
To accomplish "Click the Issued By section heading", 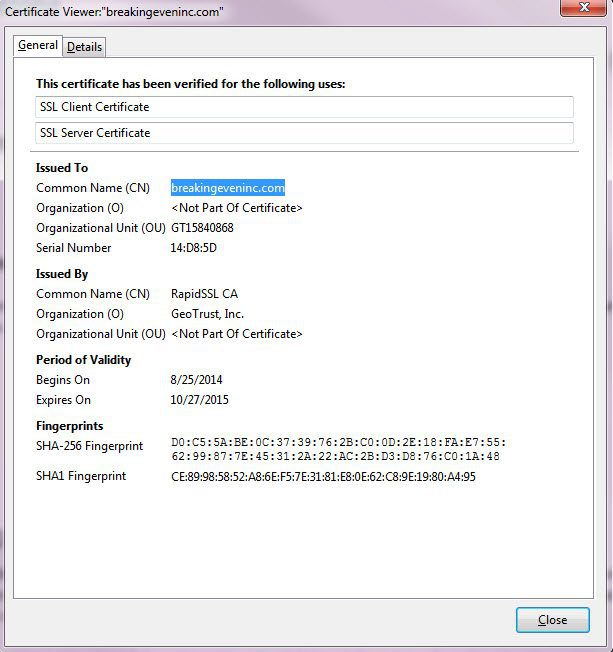I will pyautogui.click(x=62, y=274).
